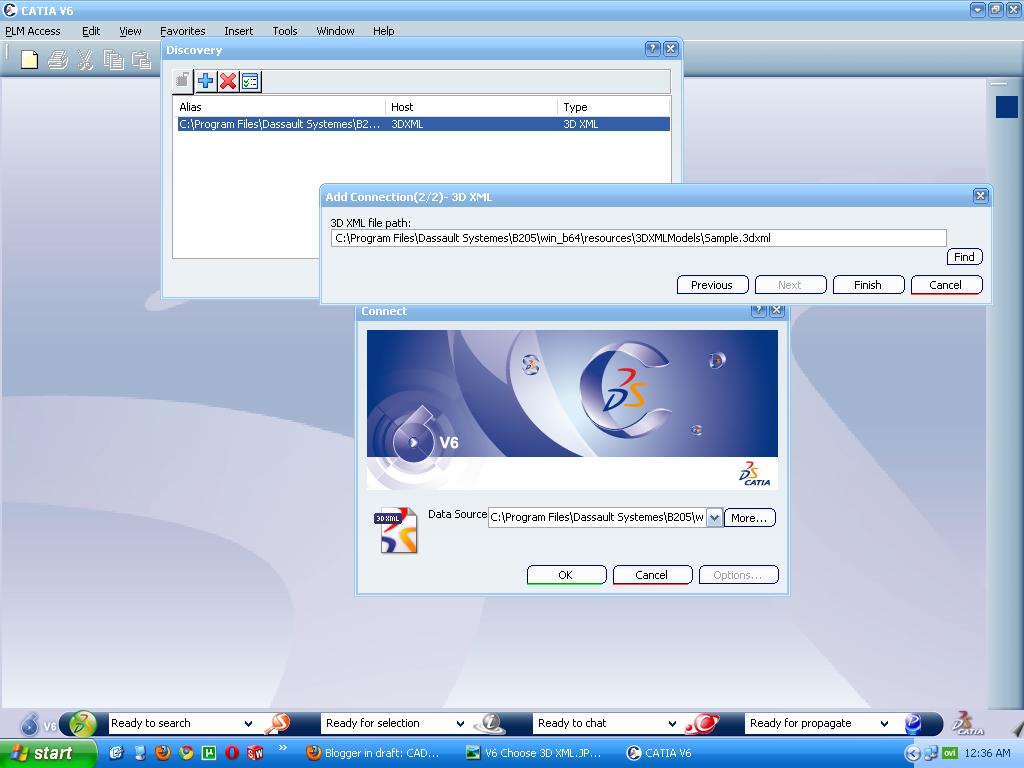Click the Opera icon in quick launch
Image resolution: width=1024 pixels, height=768 pixels.
[231, 753]
